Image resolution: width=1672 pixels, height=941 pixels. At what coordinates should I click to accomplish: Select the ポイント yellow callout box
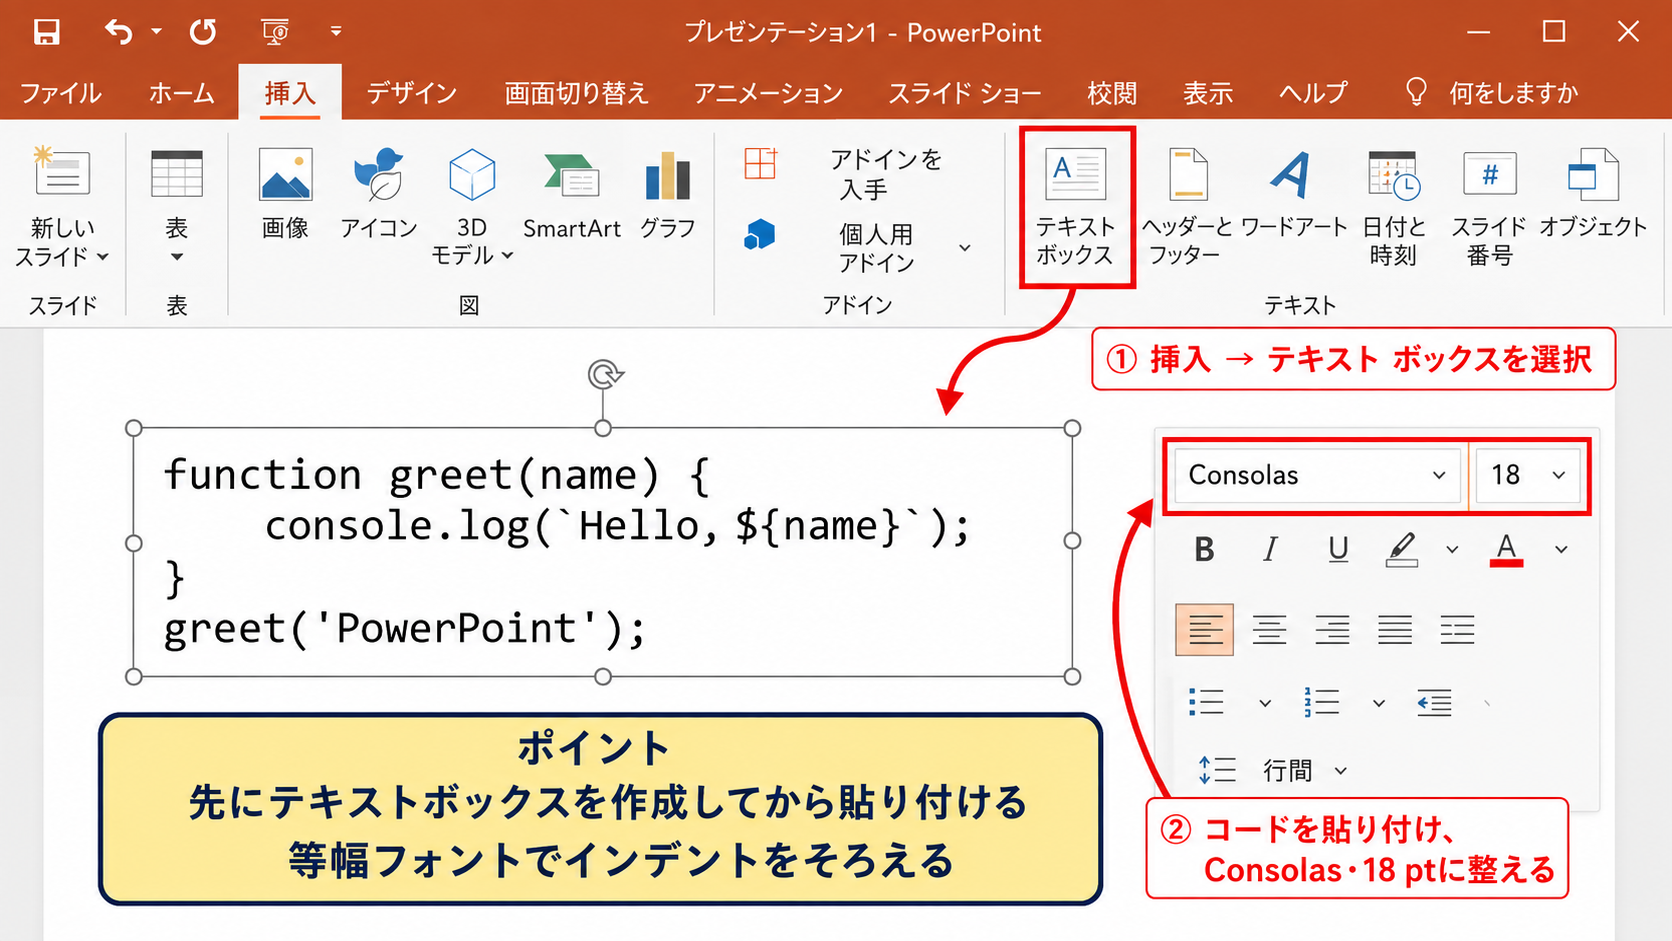pos(600,809)
